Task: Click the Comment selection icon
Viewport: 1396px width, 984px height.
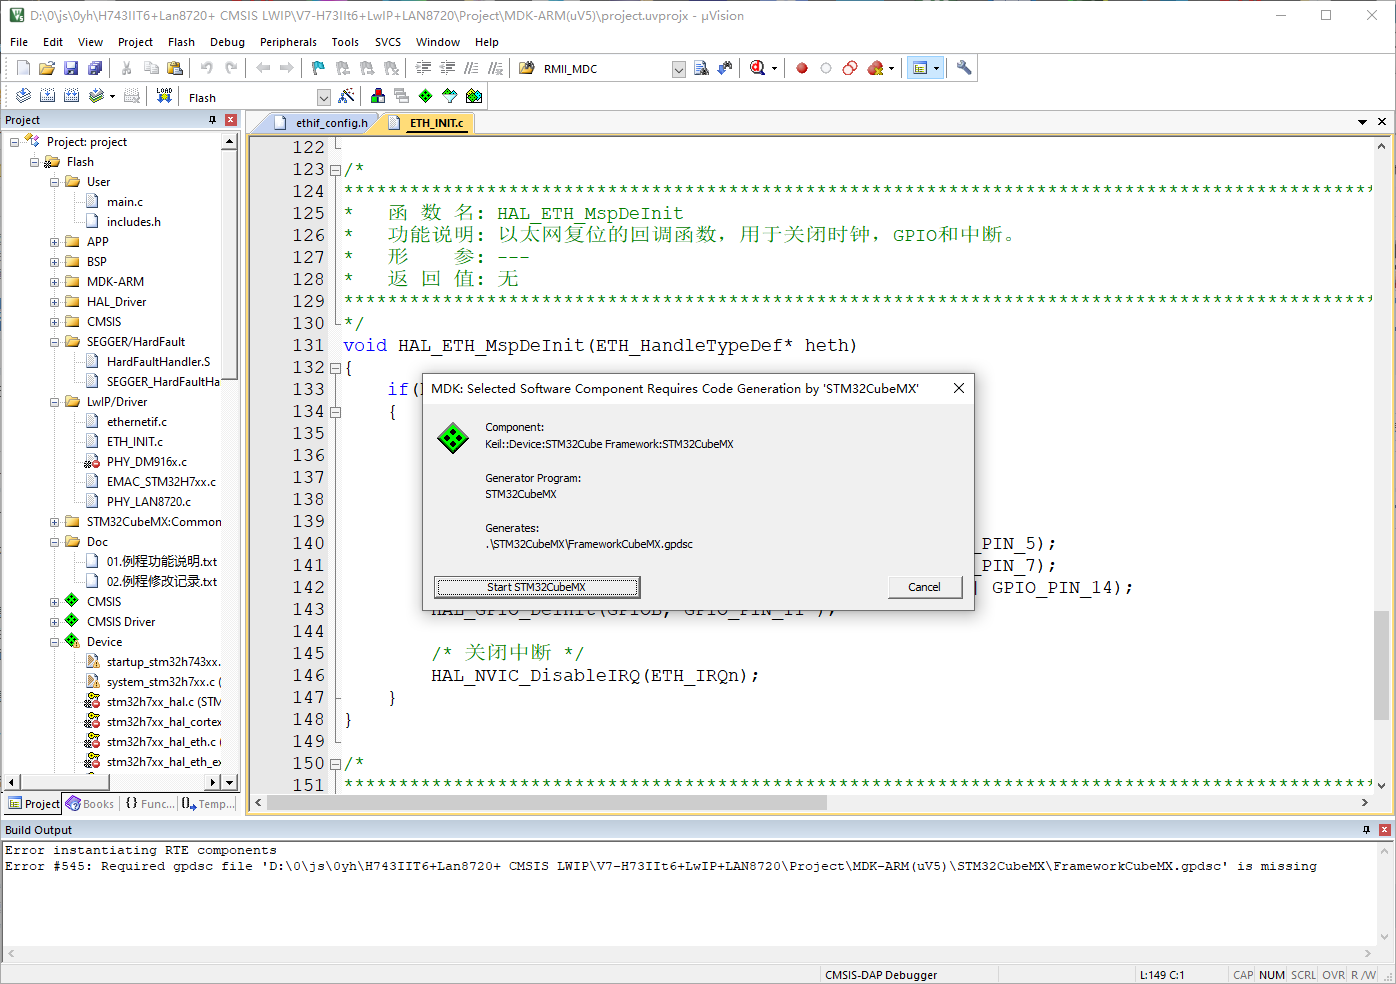Action: pos(471,68)
